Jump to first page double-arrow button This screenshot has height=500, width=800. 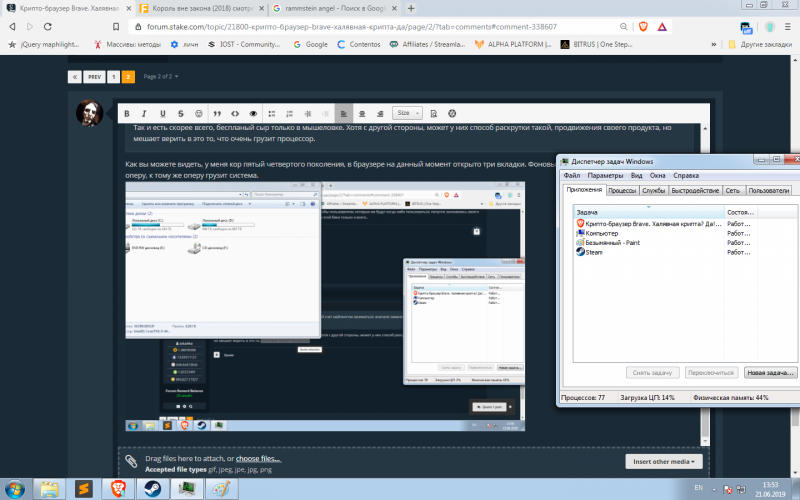pos(74,77)
